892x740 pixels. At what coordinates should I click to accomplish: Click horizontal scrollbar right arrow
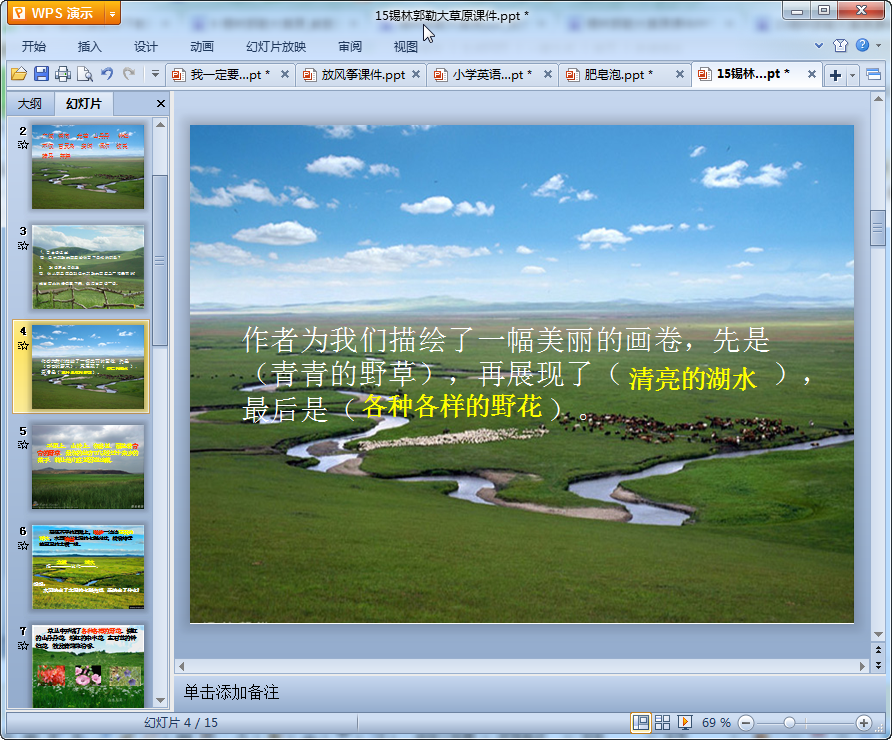click(862, 665)
